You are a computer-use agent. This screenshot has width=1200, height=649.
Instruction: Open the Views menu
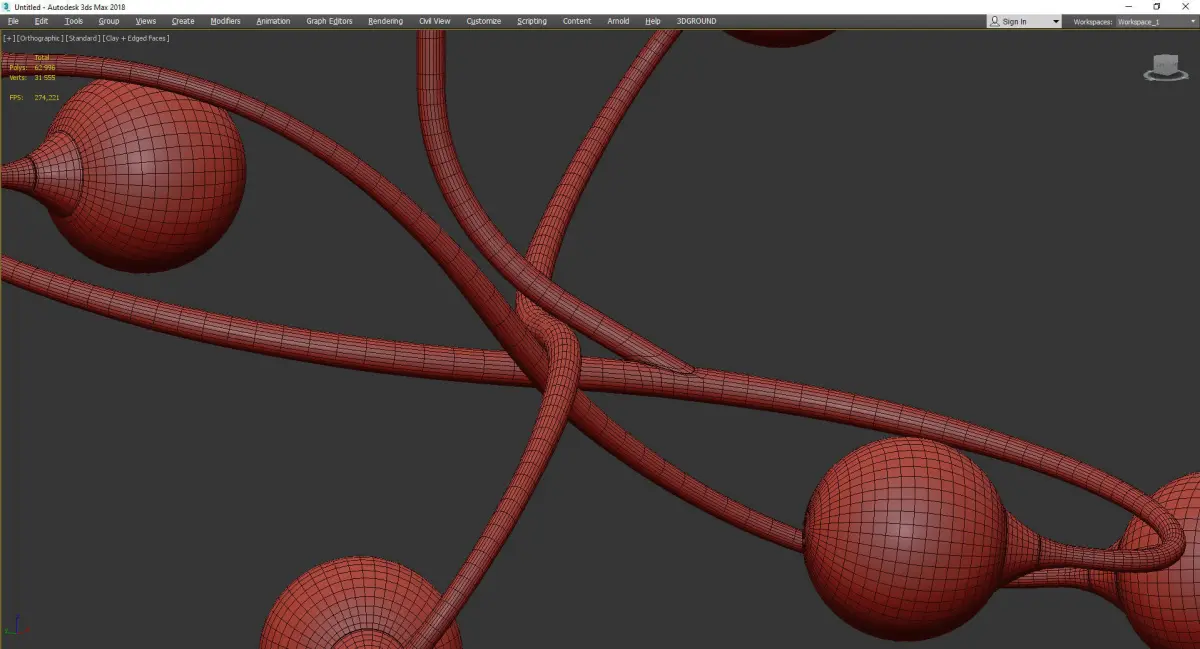pyautogui.click(x=146, y=21)
